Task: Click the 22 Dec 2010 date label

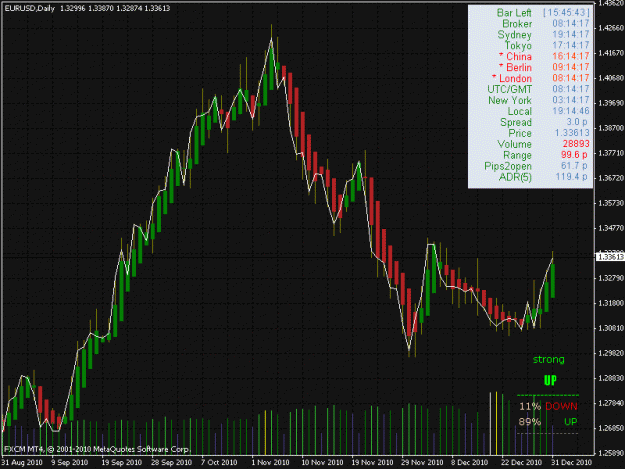Action: pos(521,463)
